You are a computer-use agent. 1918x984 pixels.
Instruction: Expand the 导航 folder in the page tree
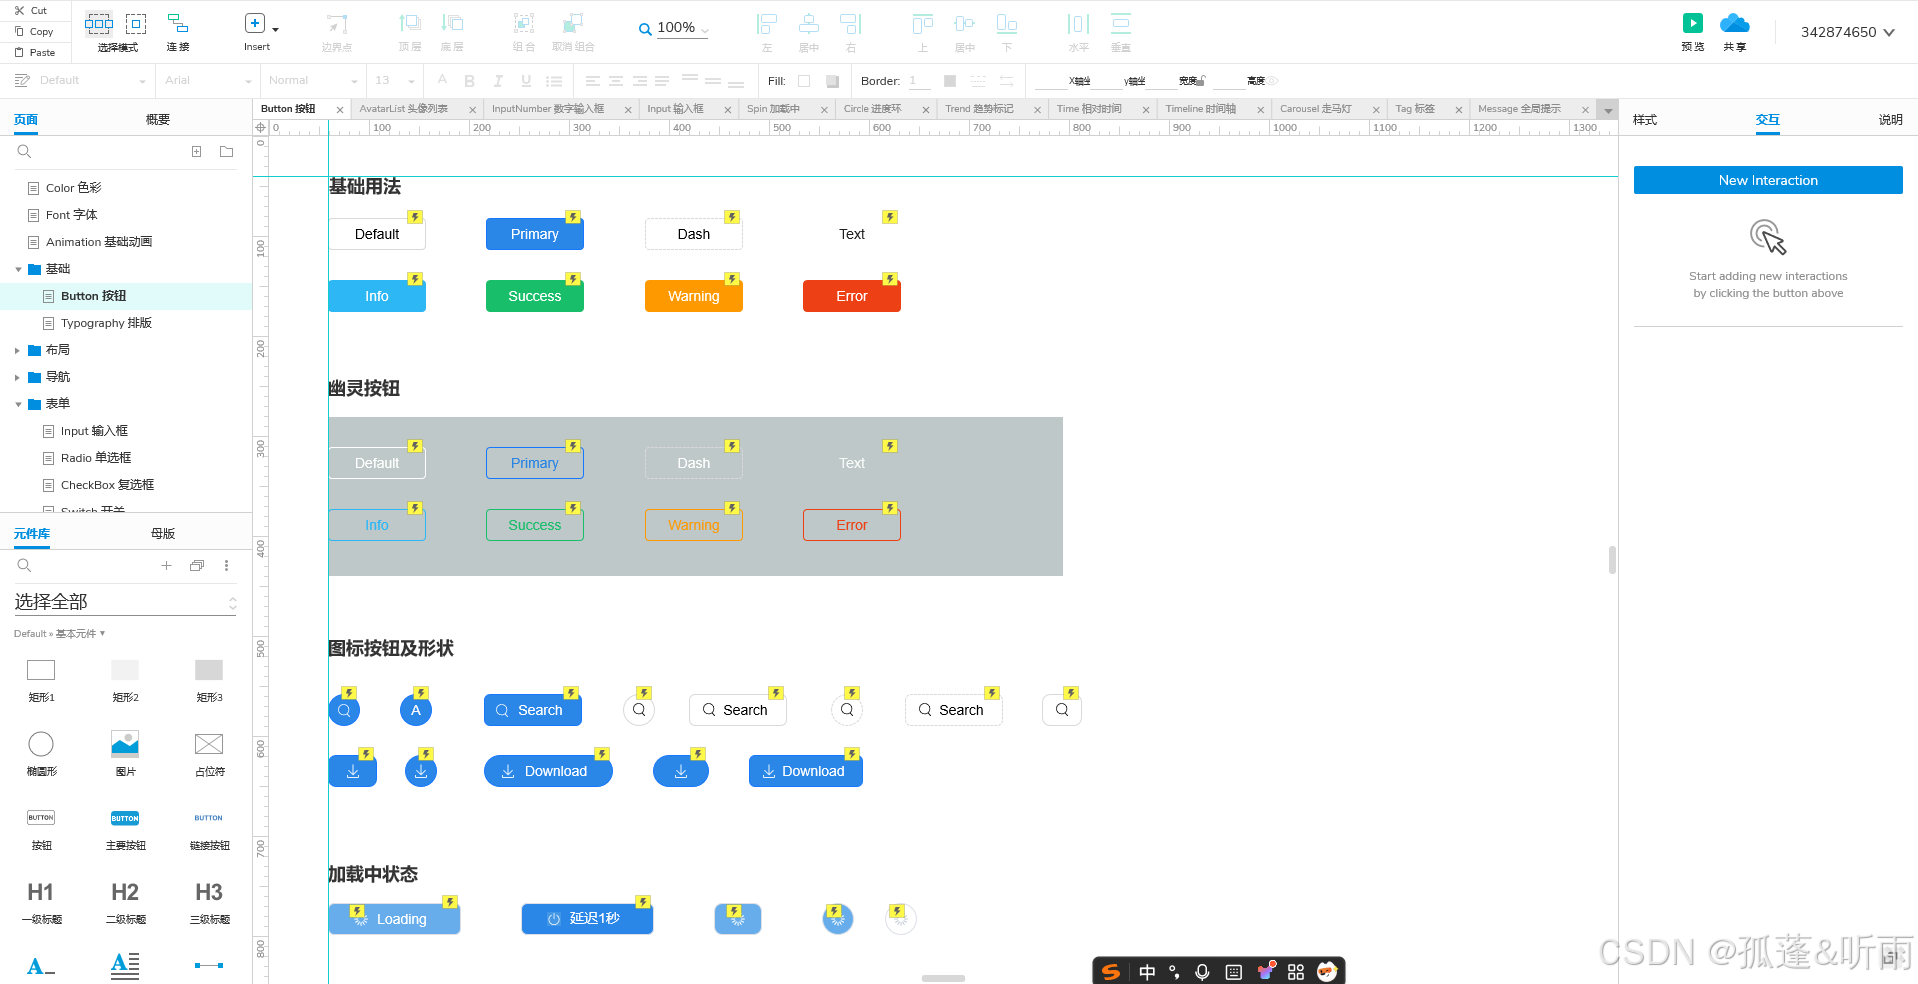(18, 378)
